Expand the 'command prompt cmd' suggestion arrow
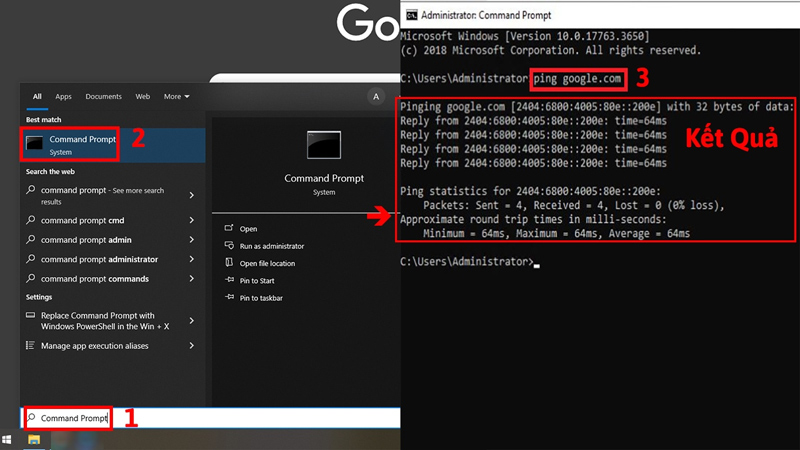 191,220
